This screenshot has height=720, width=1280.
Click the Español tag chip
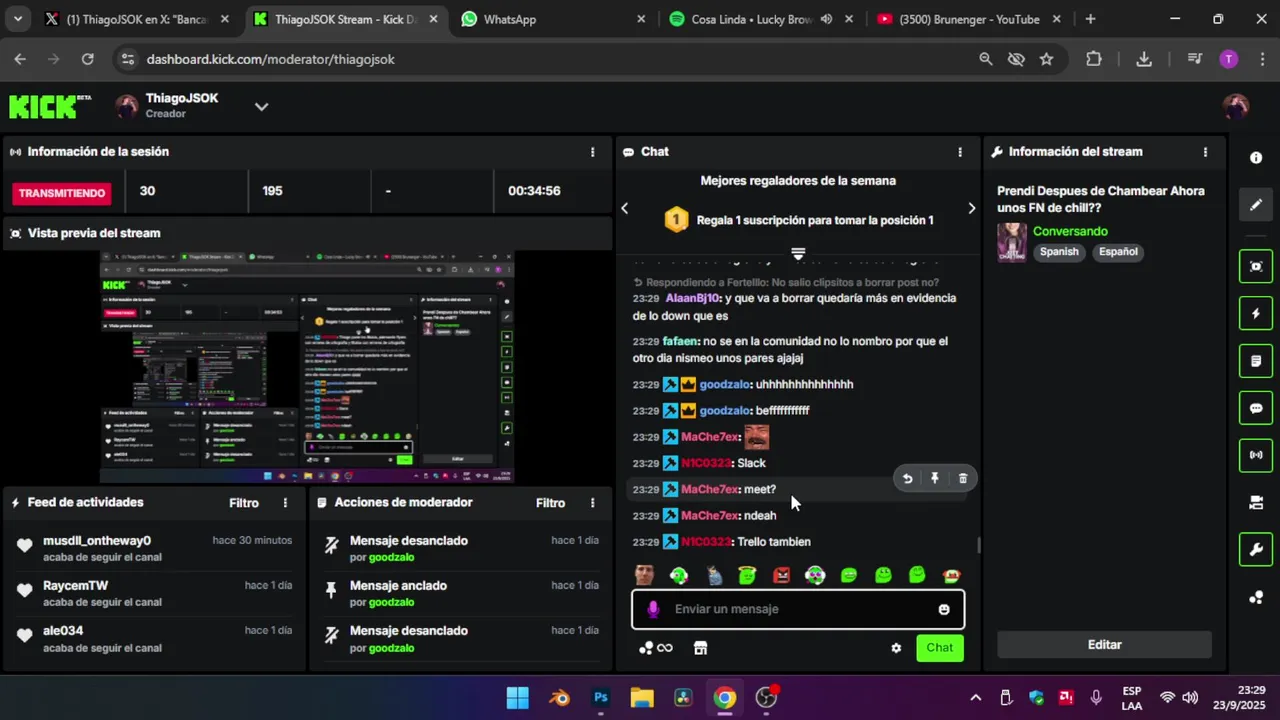pyautogui.click(x=1118, y=252)
